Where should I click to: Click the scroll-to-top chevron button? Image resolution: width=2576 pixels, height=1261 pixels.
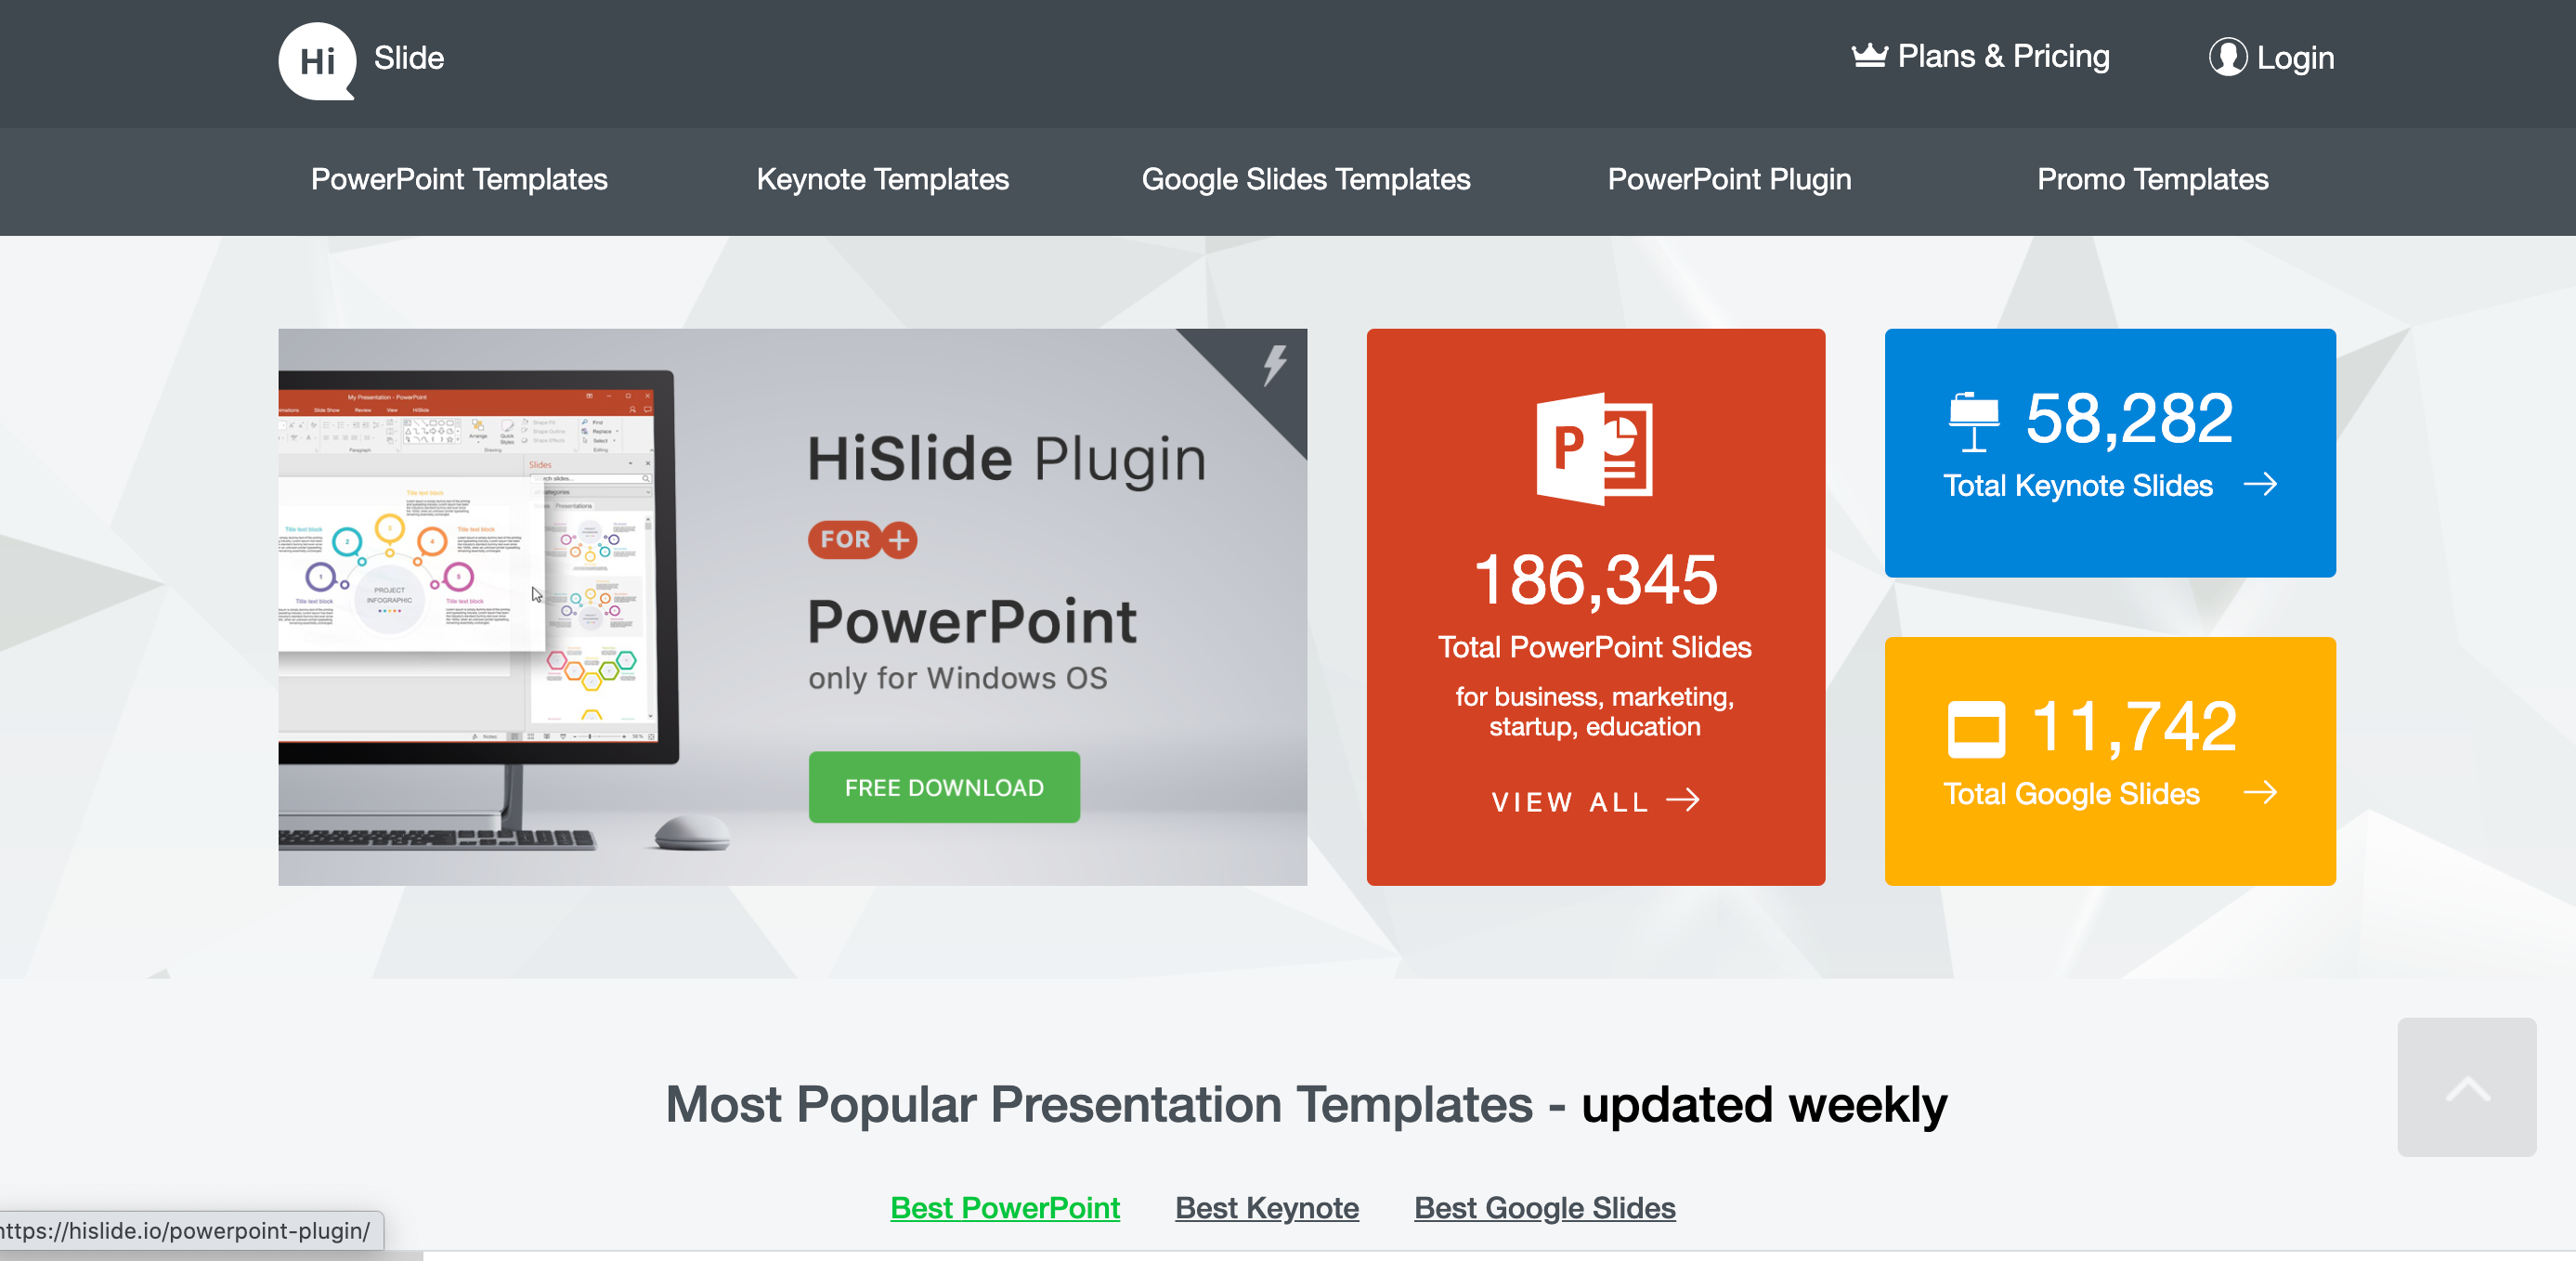[x=2466, y=1087]
